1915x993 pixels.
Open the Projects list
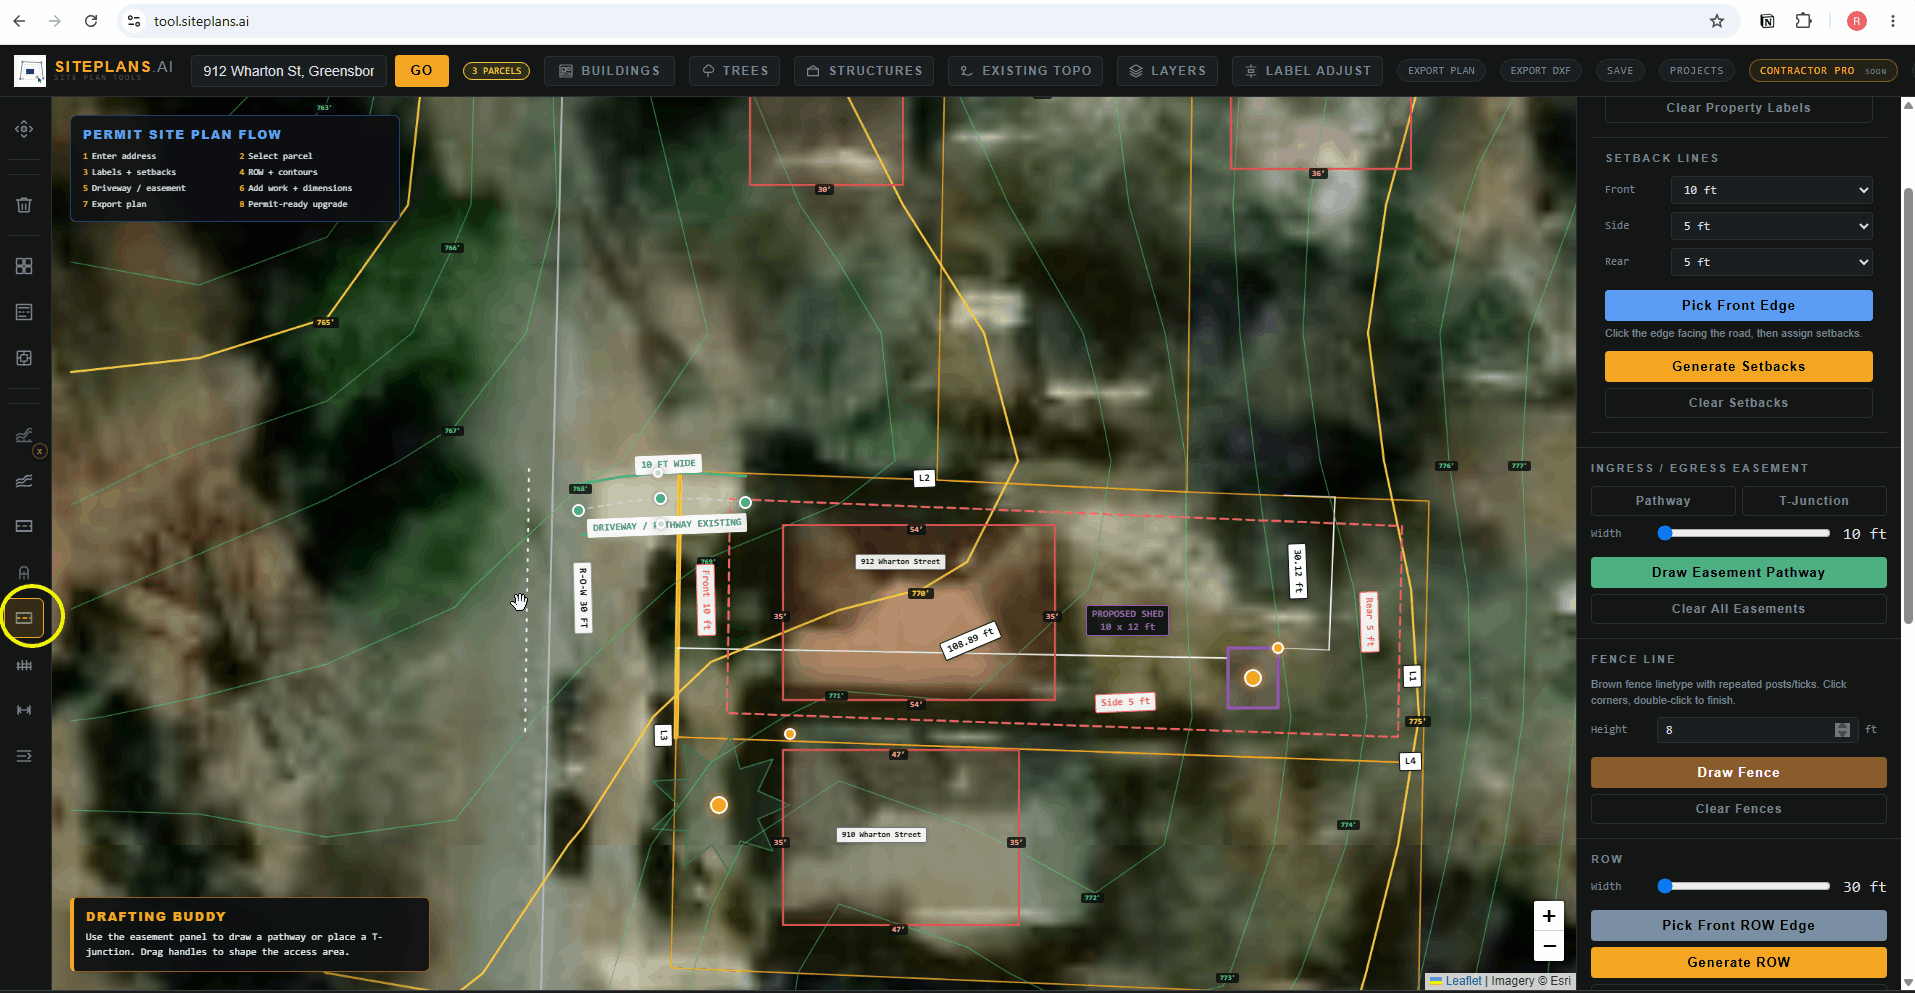[1697, 71]
